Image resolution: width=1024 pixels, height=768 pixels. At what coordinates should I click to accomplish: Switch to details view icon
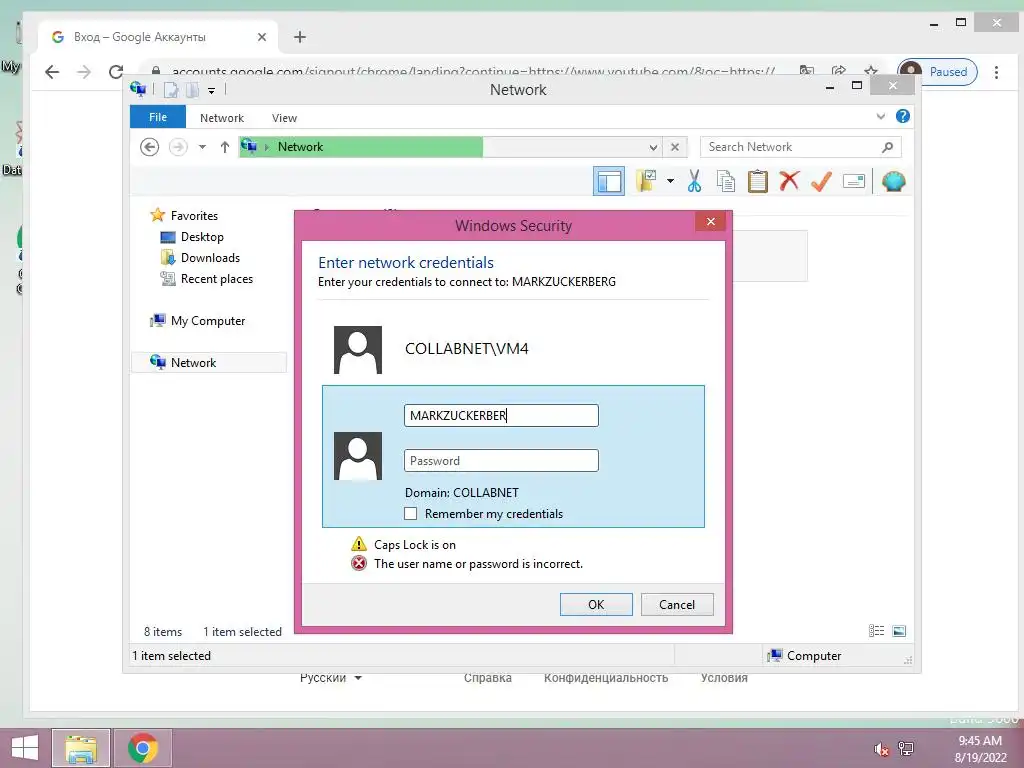click(x=876, y=630)
